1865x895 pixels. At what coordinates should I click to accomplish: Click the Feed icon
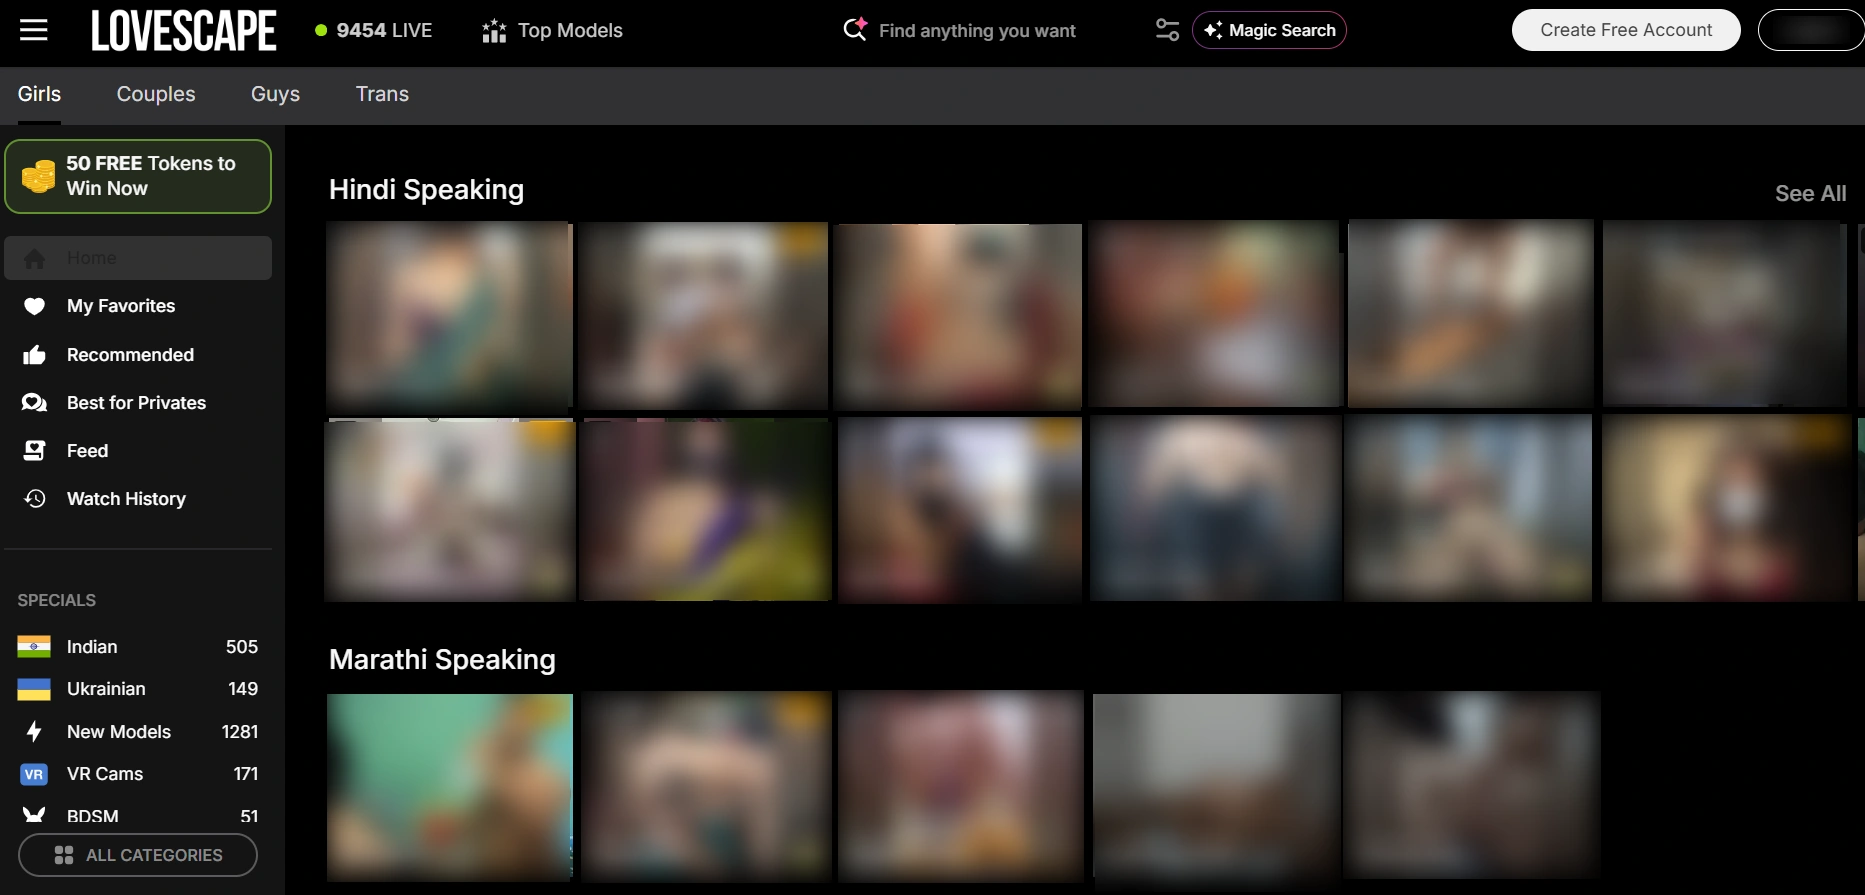34,451
